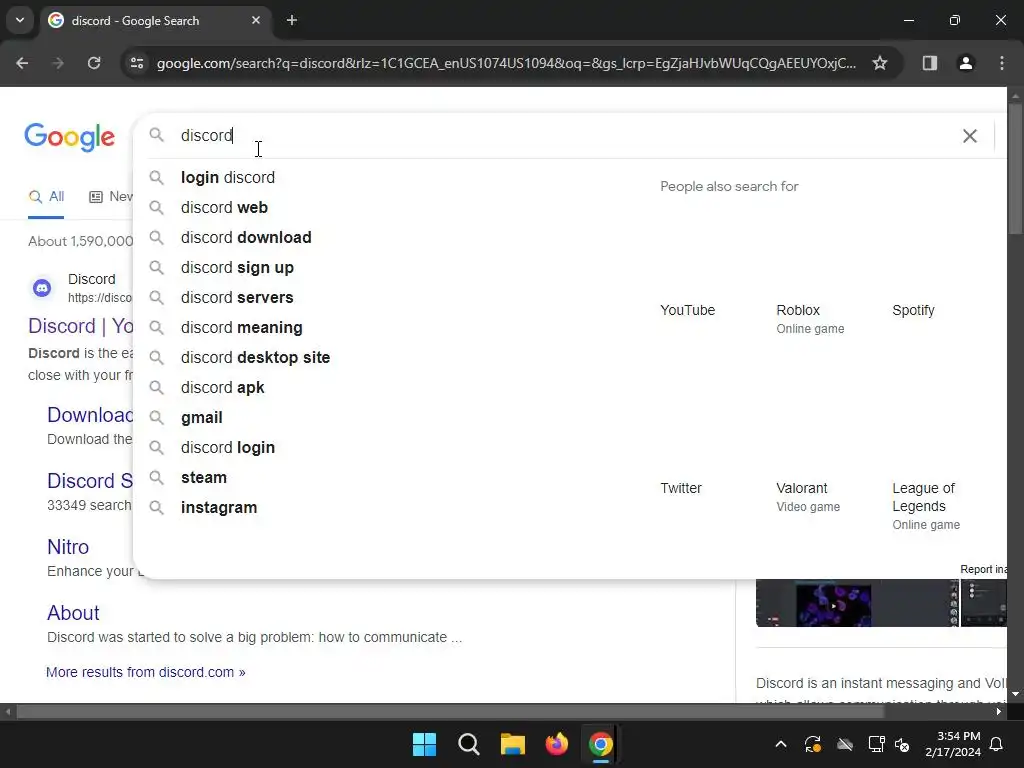Click the Google logo

[69, 137]
